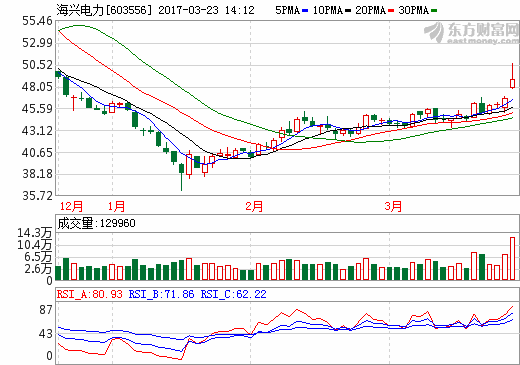Click the RSI_A:80.93 indicator label
The width and height of the screenshot is (520, 365).
(x=90, y=294)
